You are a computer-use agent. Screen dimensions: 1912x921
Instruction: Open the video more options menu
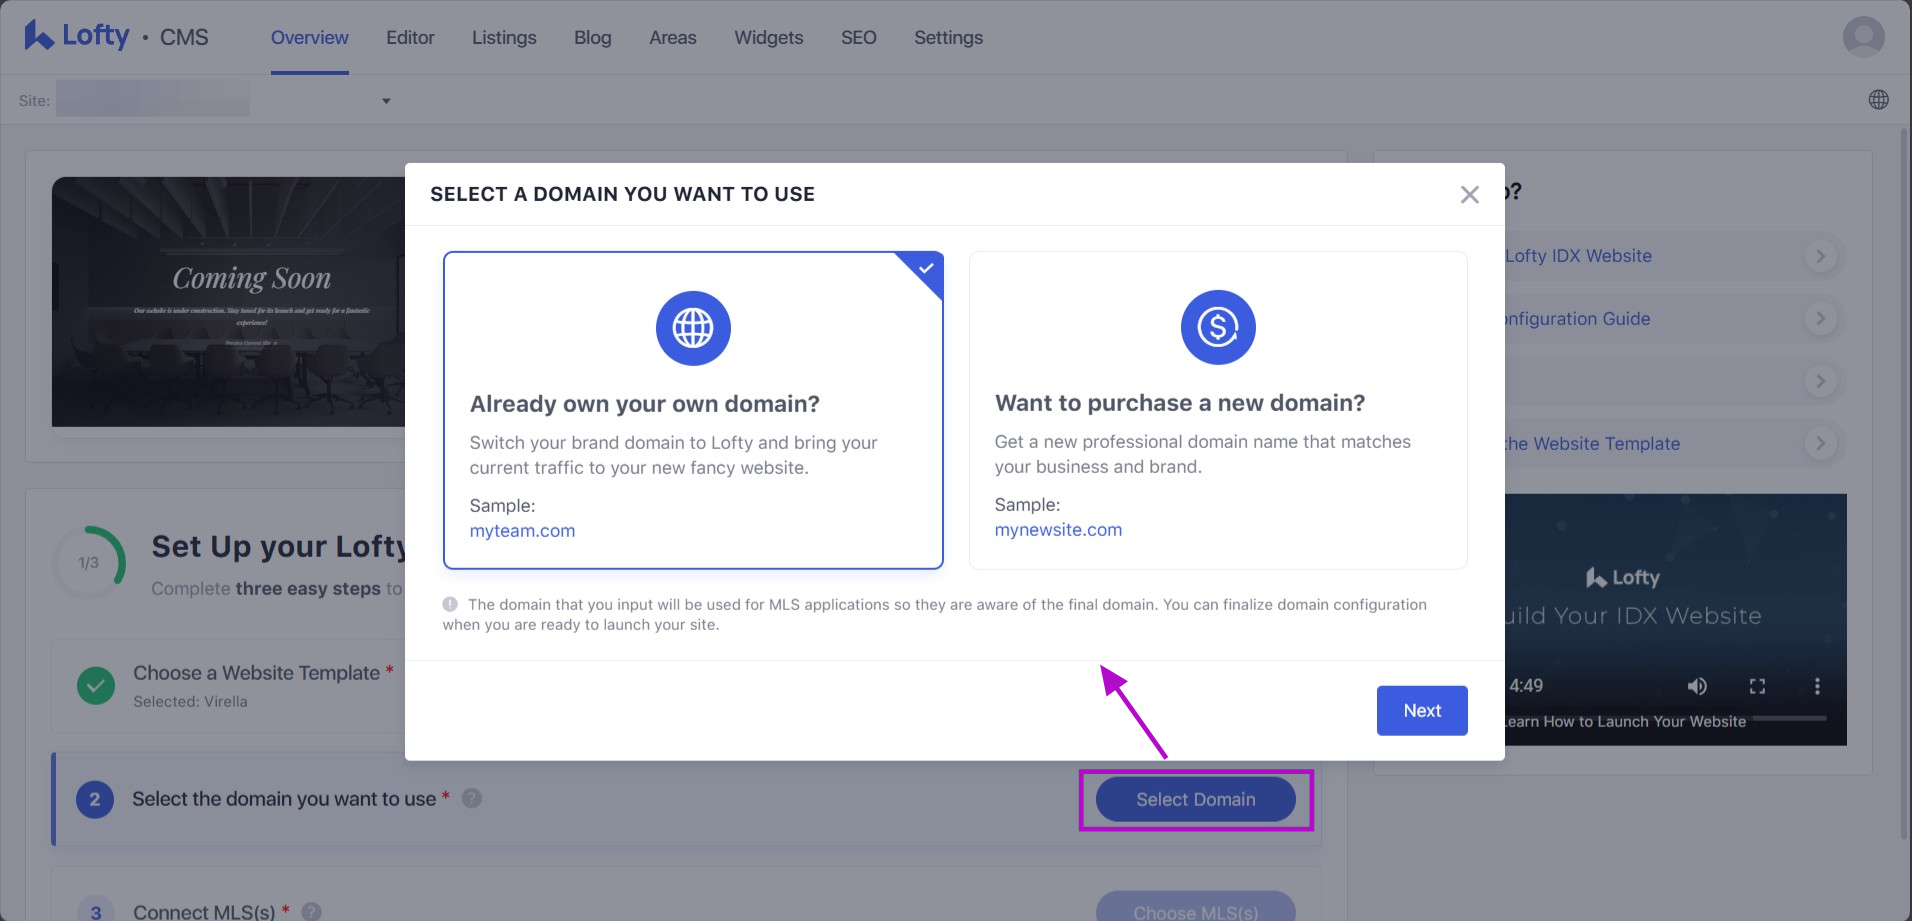(1817, 686)
